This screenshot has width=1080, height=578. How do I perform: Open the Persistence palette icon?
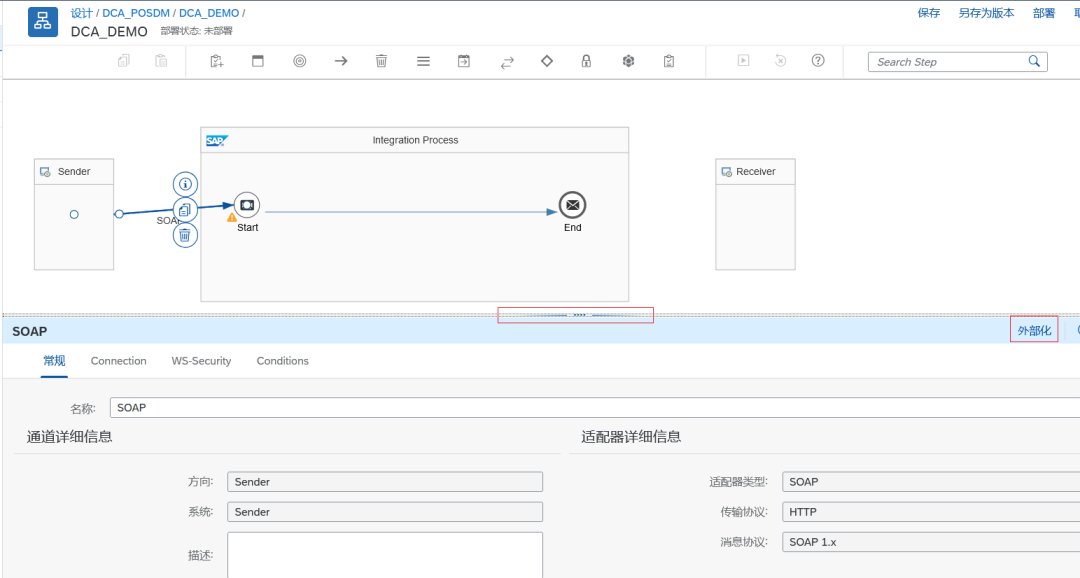click(x=628, y=61)
